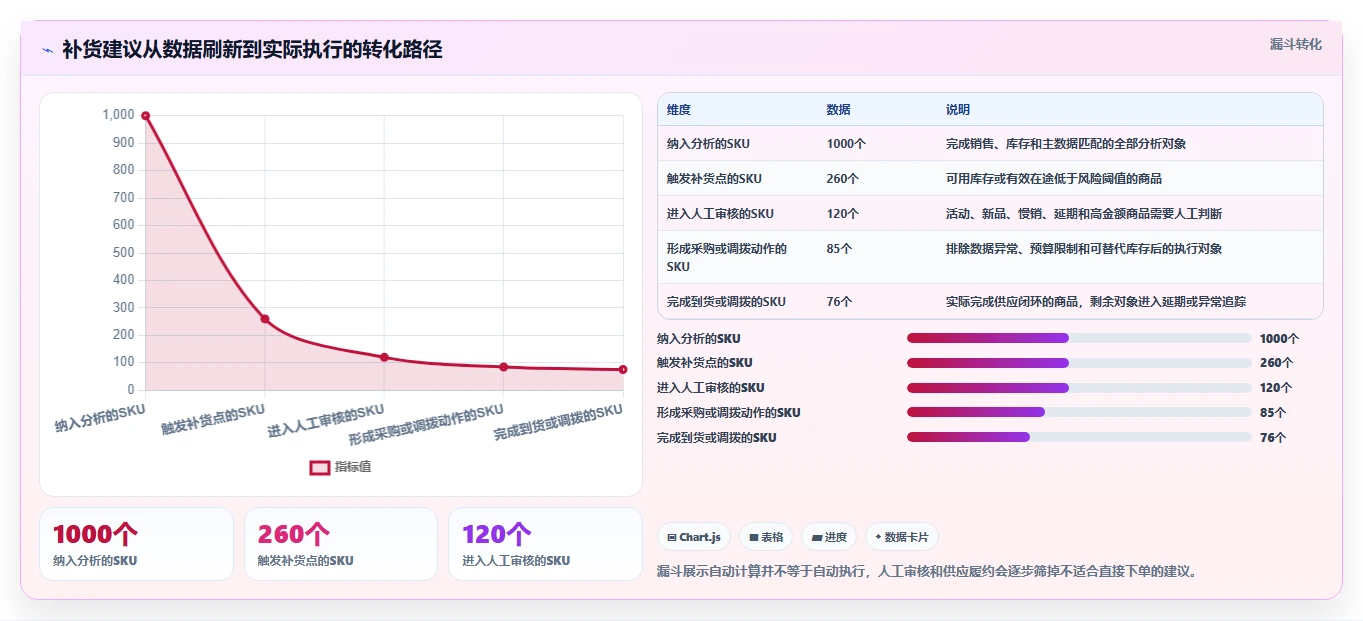
Task: Open the 120个 stat card
Action: pyautogui.click(x=545, y=544)
